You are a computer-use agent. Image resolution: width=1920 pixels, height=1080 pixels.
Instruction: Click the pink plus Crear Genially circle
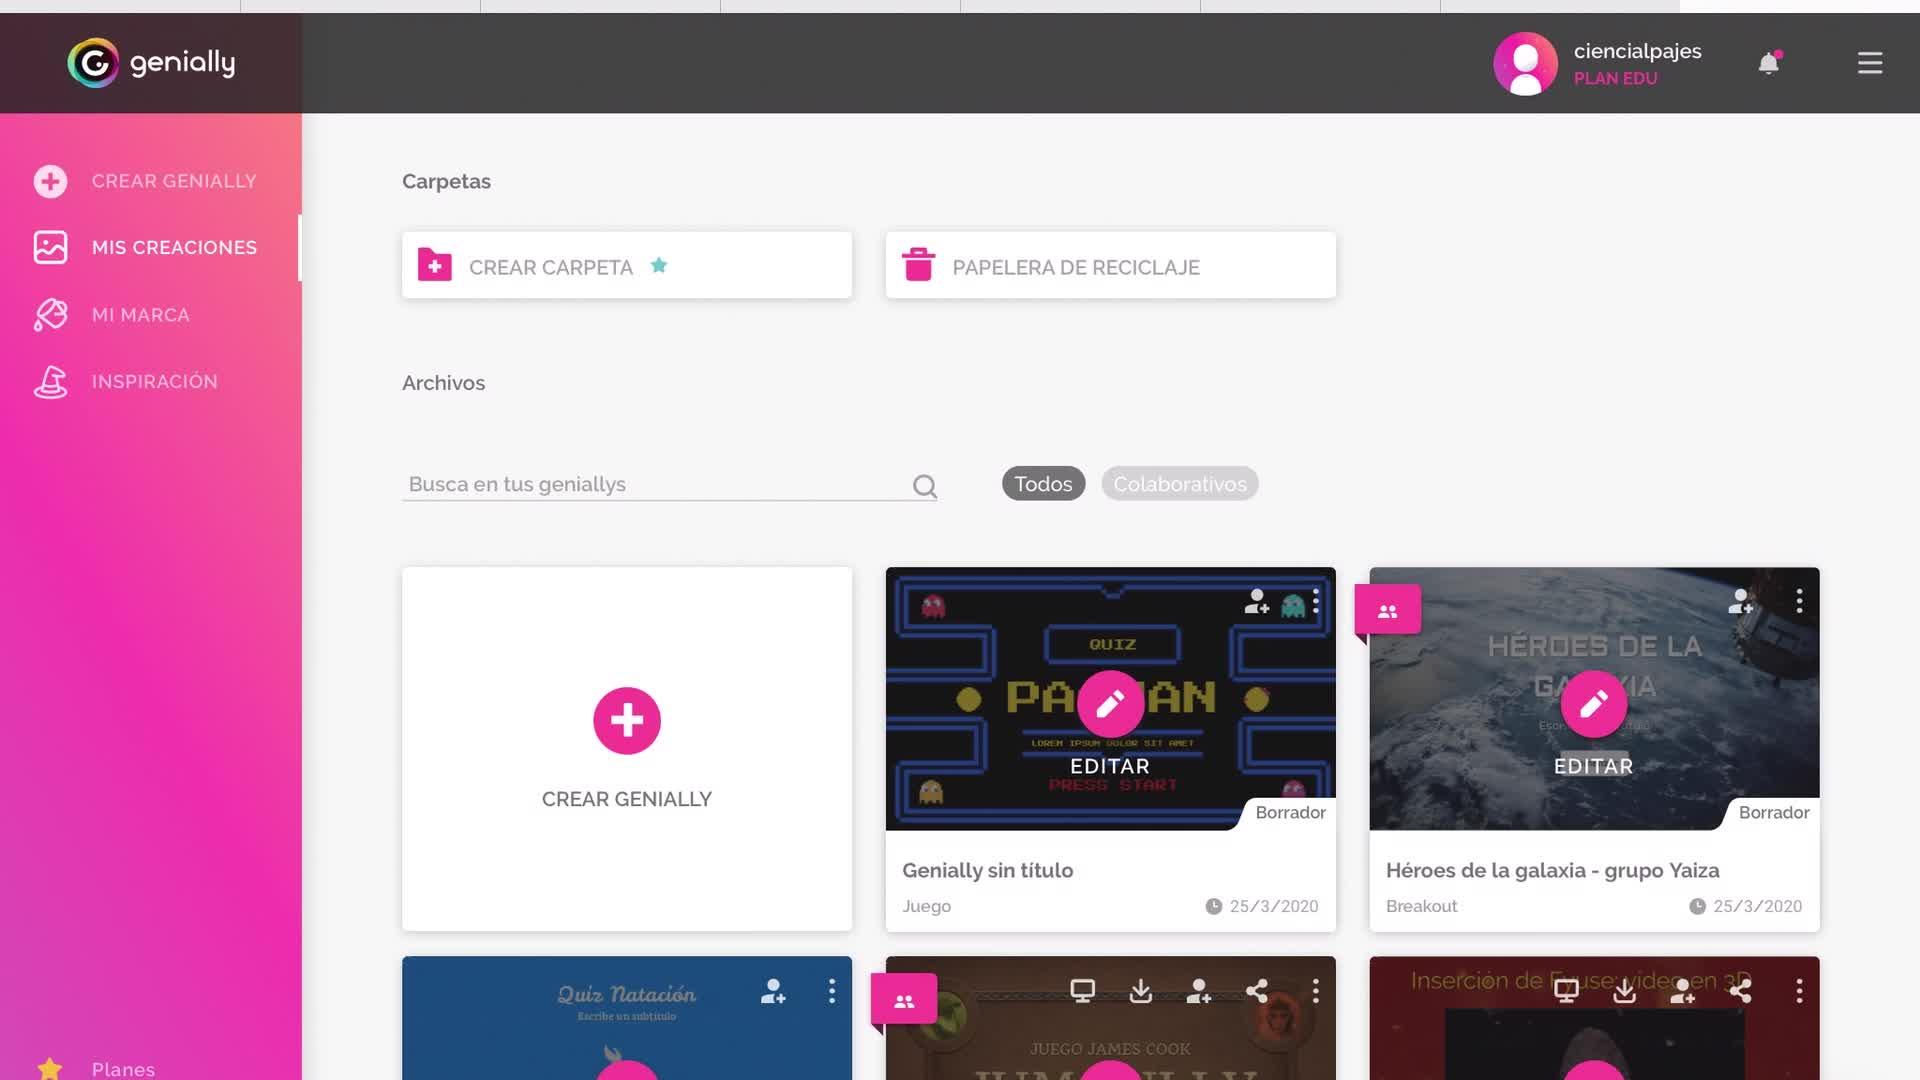627,720
